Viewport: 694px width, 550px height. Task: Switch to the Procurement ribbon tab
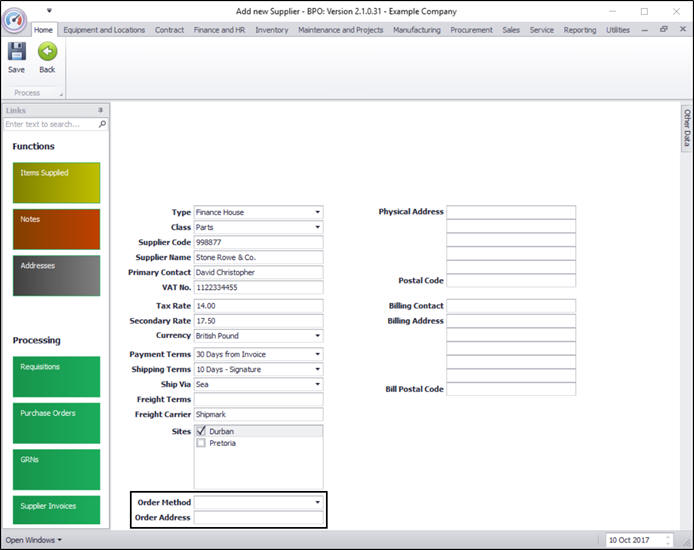[471, 30]
